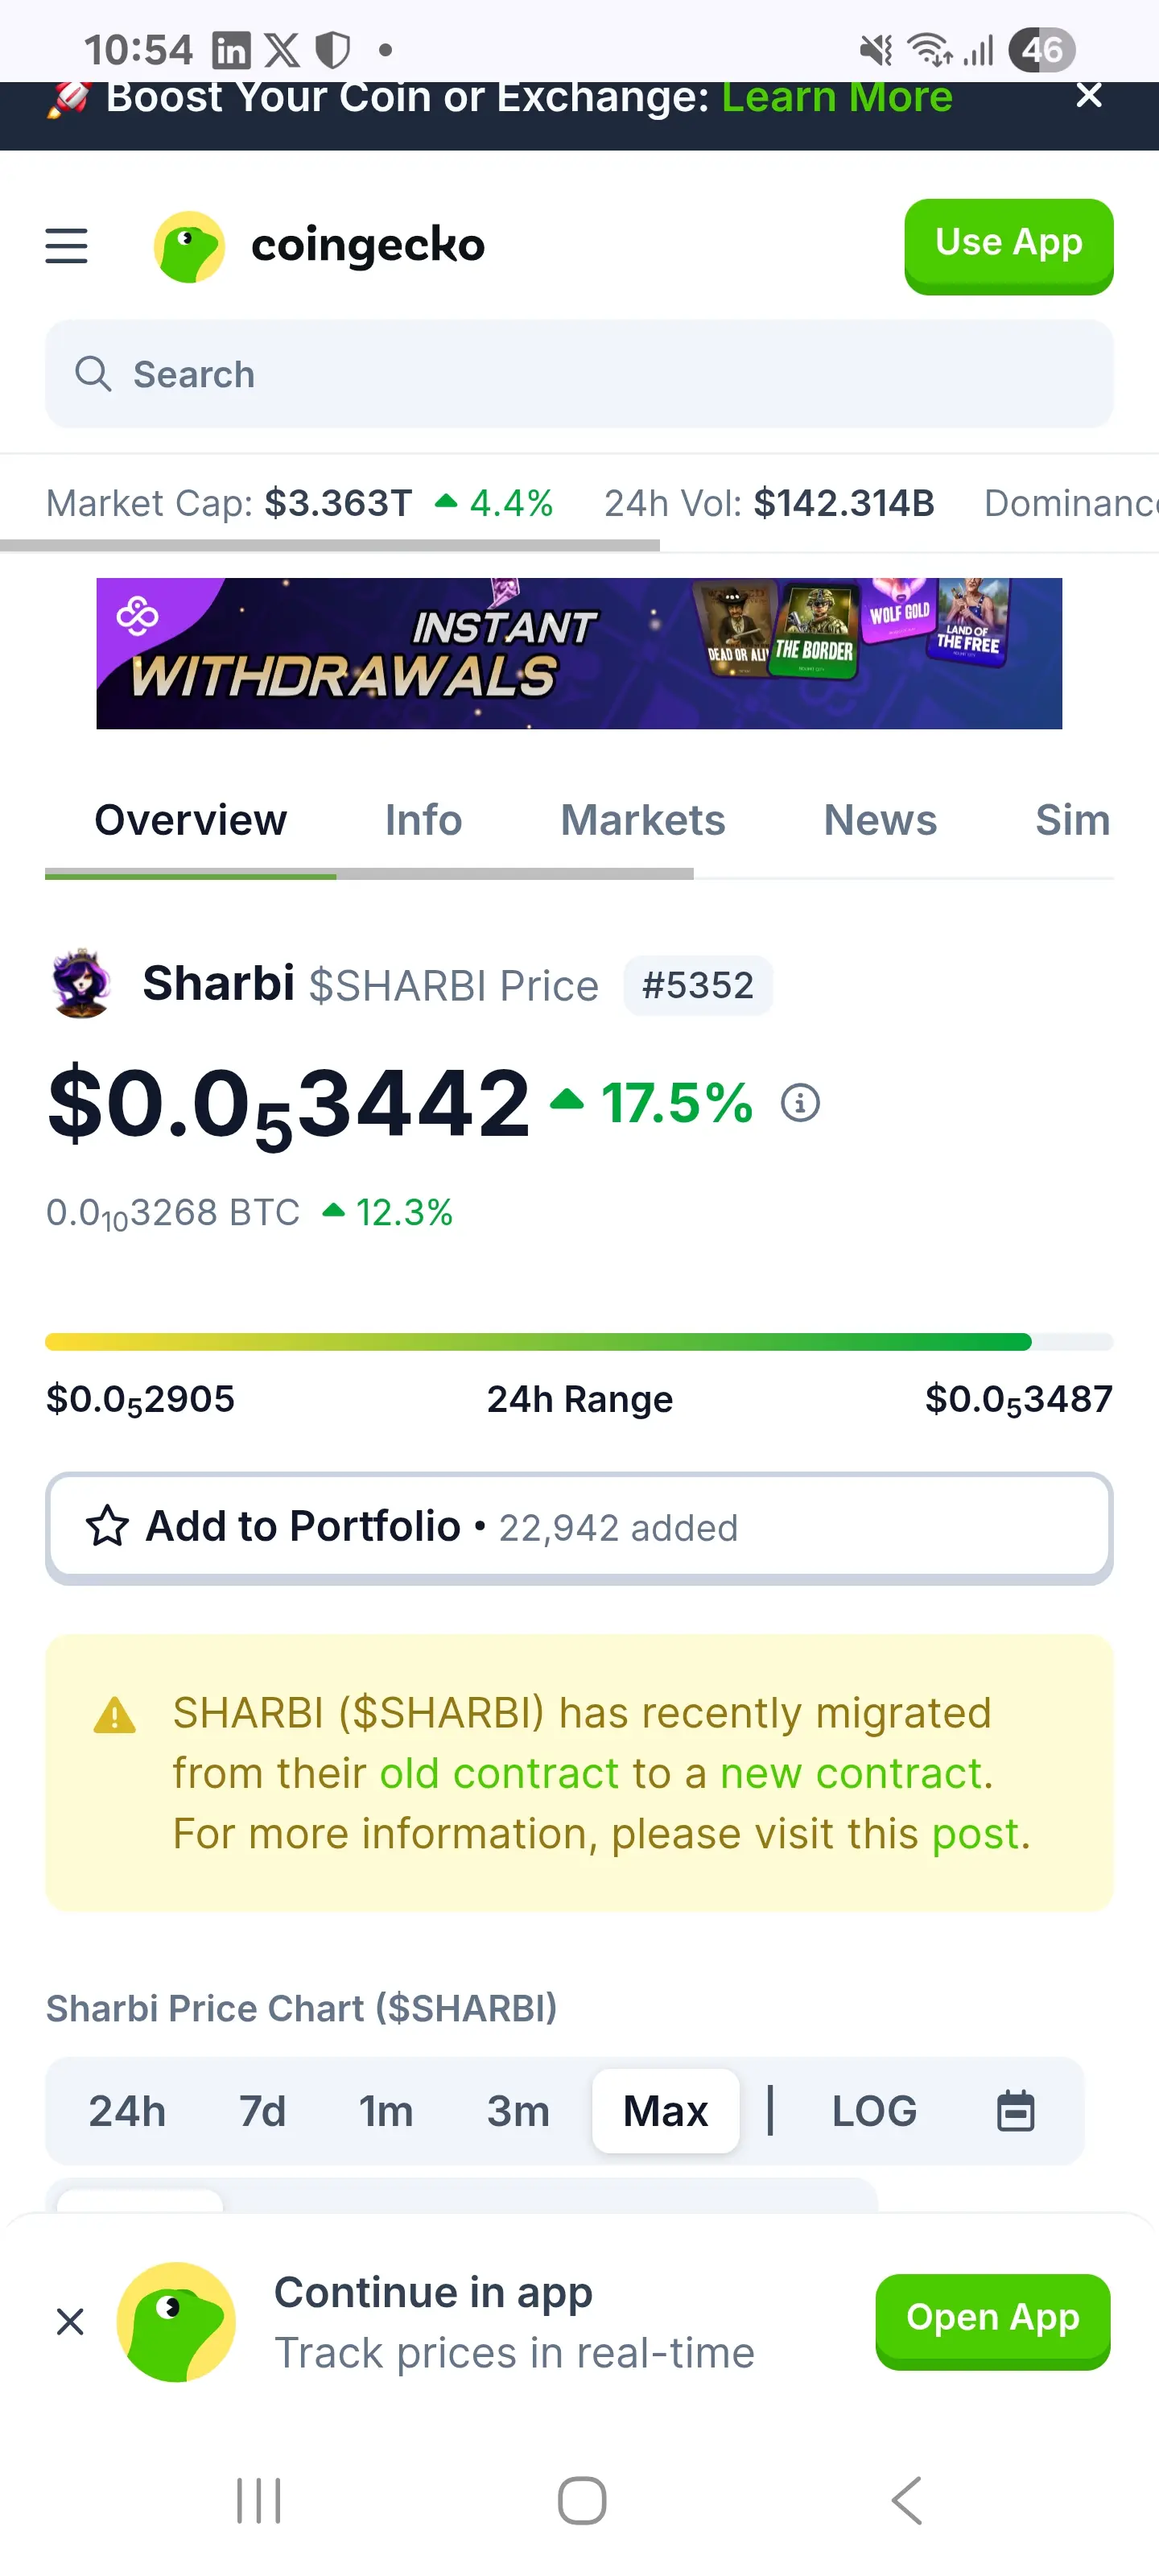Tap the Sharbi coin avatar icon

tap(81, 984)
